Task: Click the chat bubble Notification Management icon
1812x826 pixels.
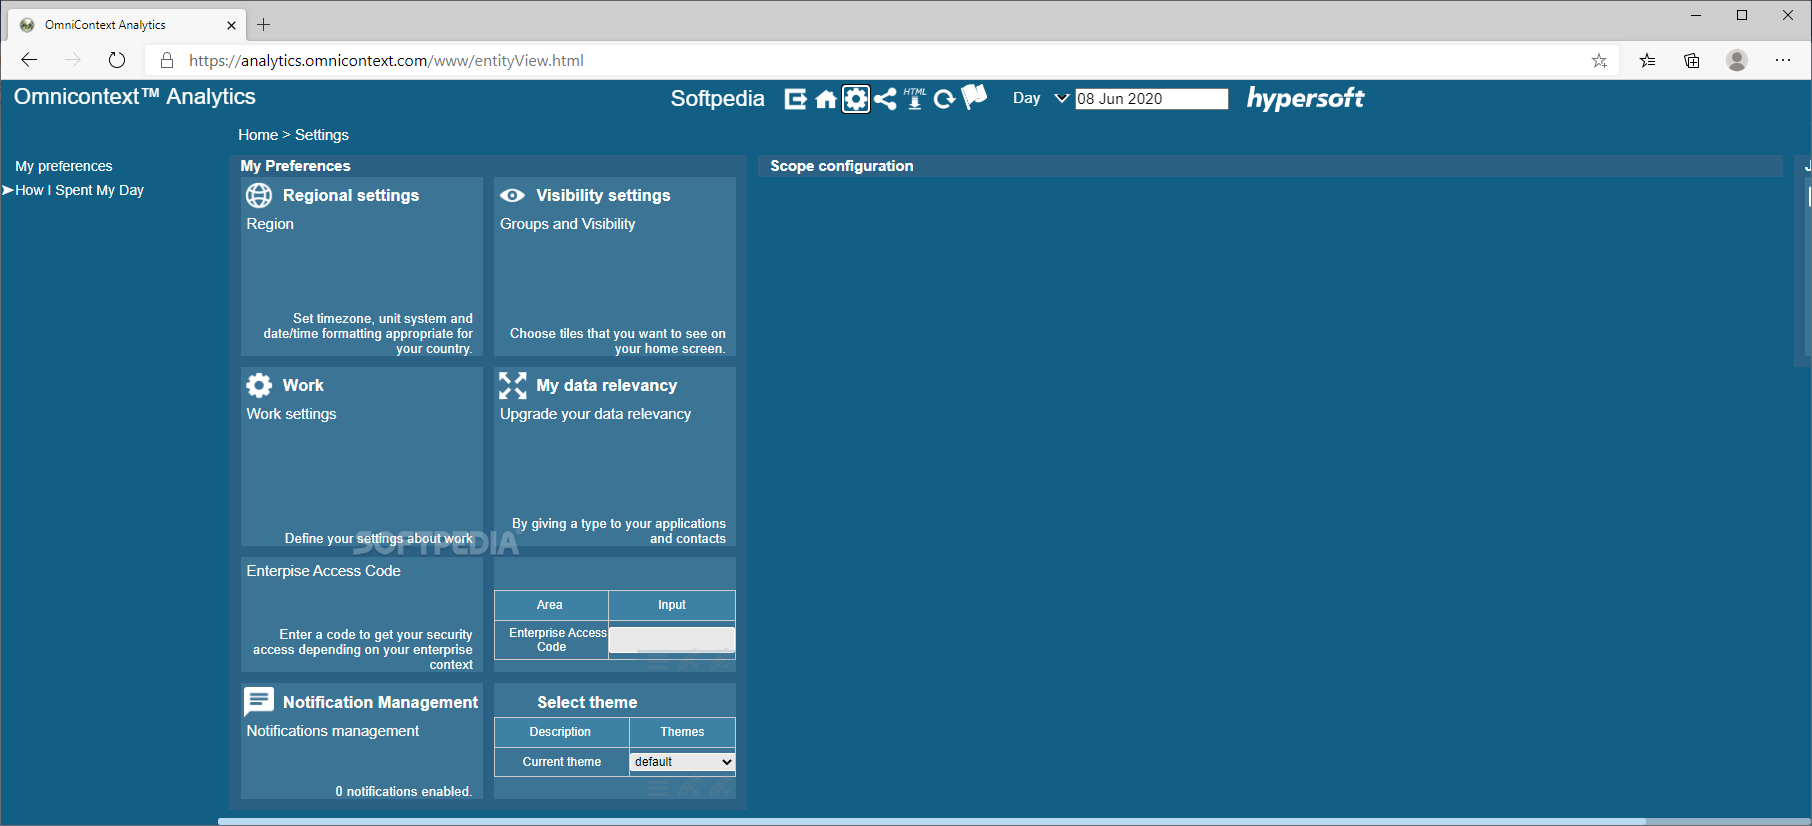Action: 259,702
